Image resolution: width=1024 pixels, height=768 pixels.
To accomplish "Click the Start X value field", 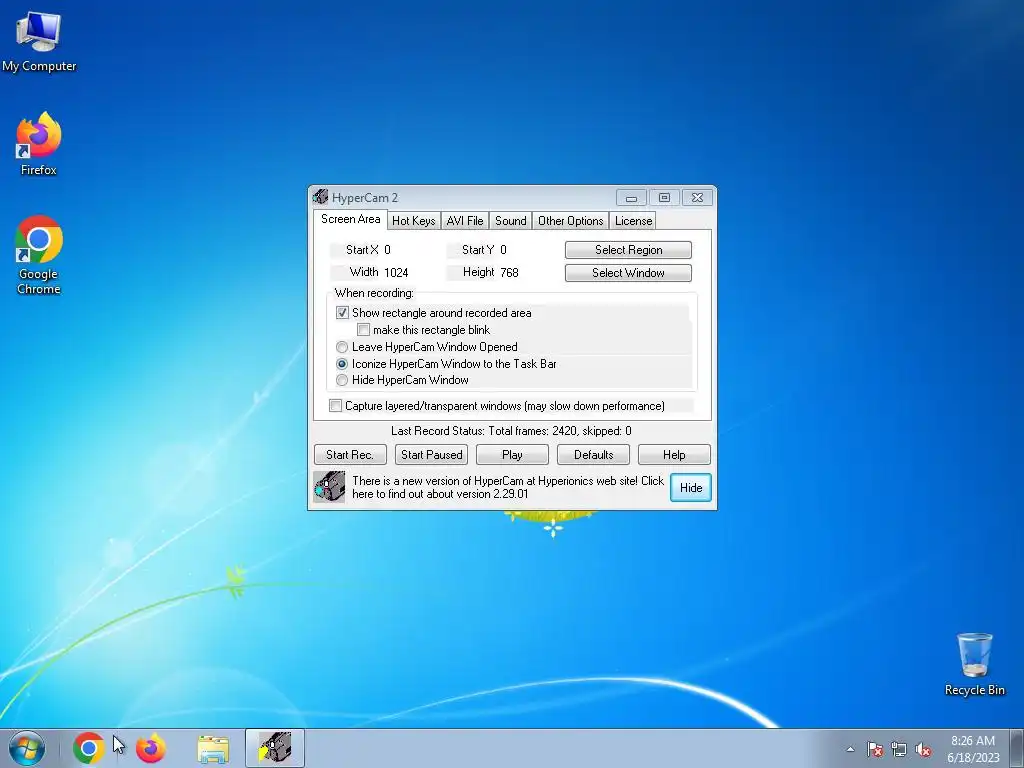I will [387, 249].
